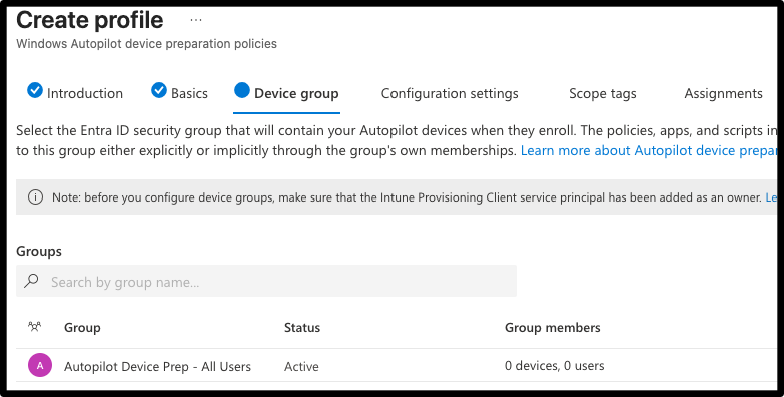Click the Active status cell
Viewport: 784px width, 397px height.
[x=301, y=366]
